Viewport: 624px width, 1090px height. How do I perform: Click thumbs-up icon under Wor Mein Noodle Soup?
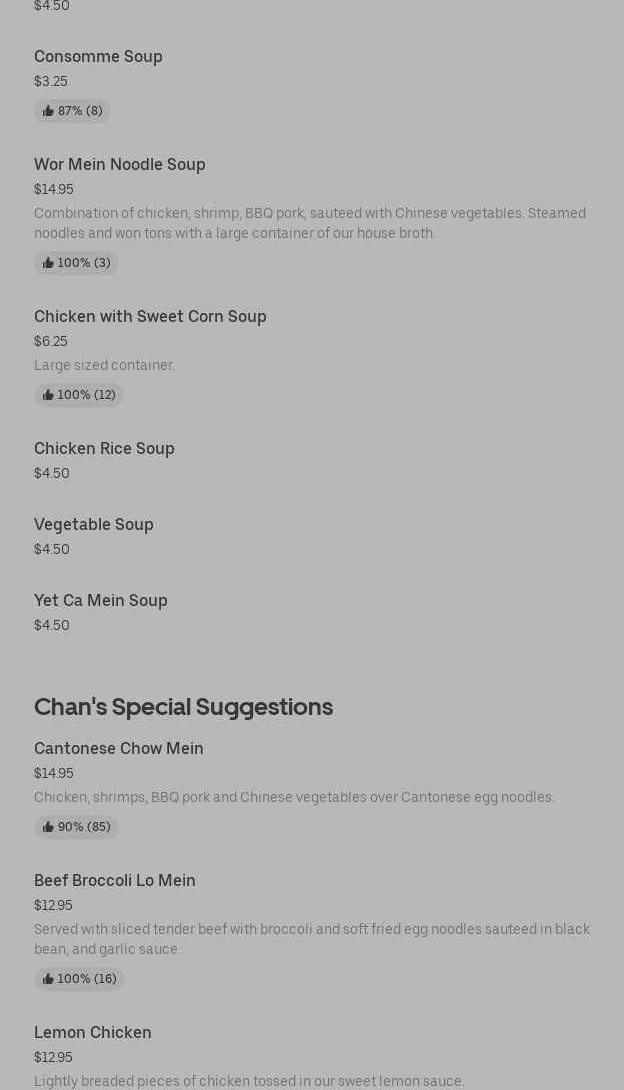[48, 263]
